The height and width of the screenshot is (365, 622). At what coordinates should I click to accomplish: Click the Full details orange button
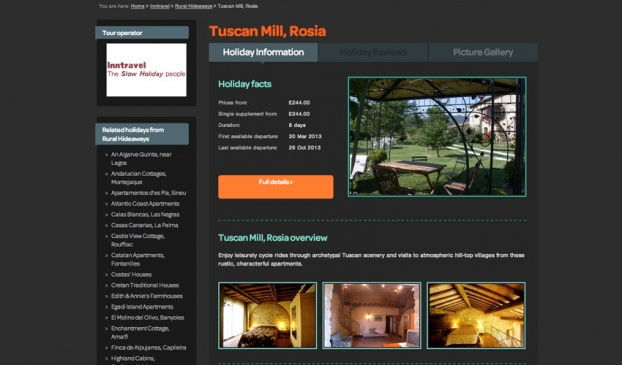pyautogui.click(x=276, y=187)
